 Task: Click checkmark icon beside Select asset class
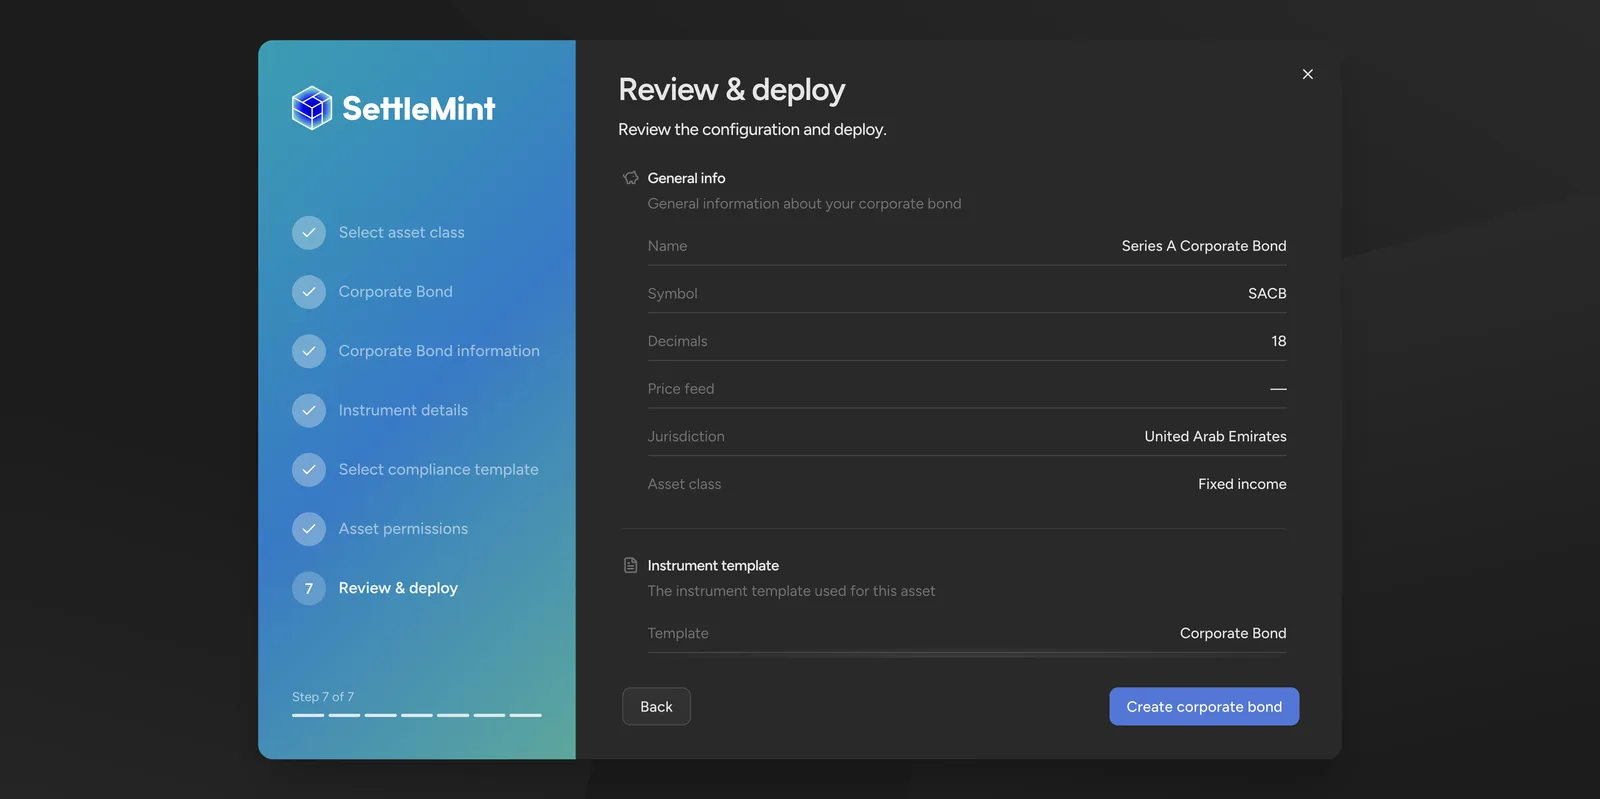pyautogui.click(x=309, y=233)
